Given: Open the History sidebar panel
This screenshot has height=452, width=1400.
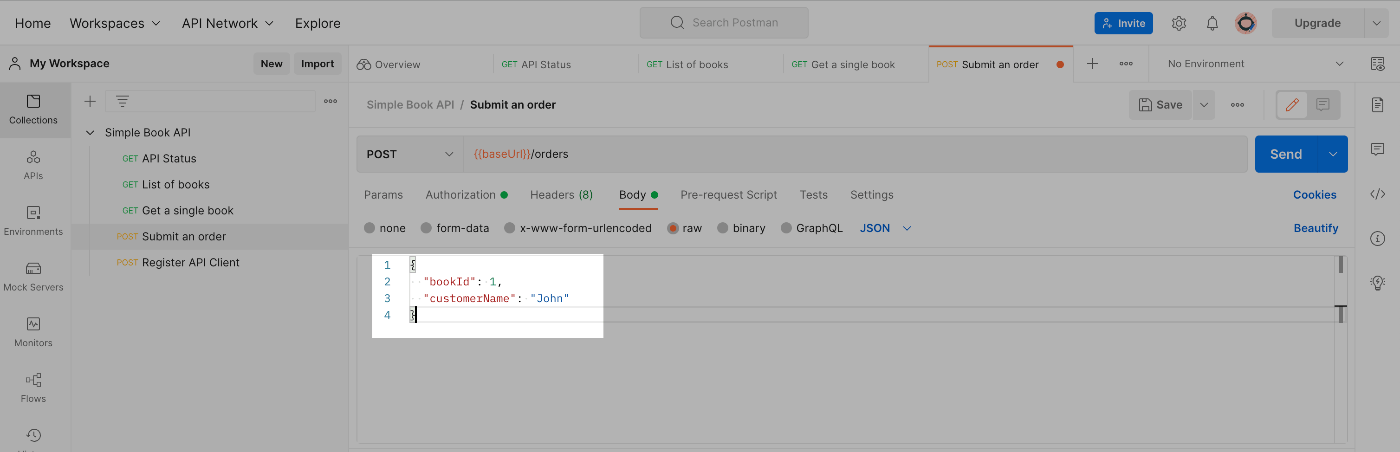Looking at the screenshot, I should (x=33, y=437).
